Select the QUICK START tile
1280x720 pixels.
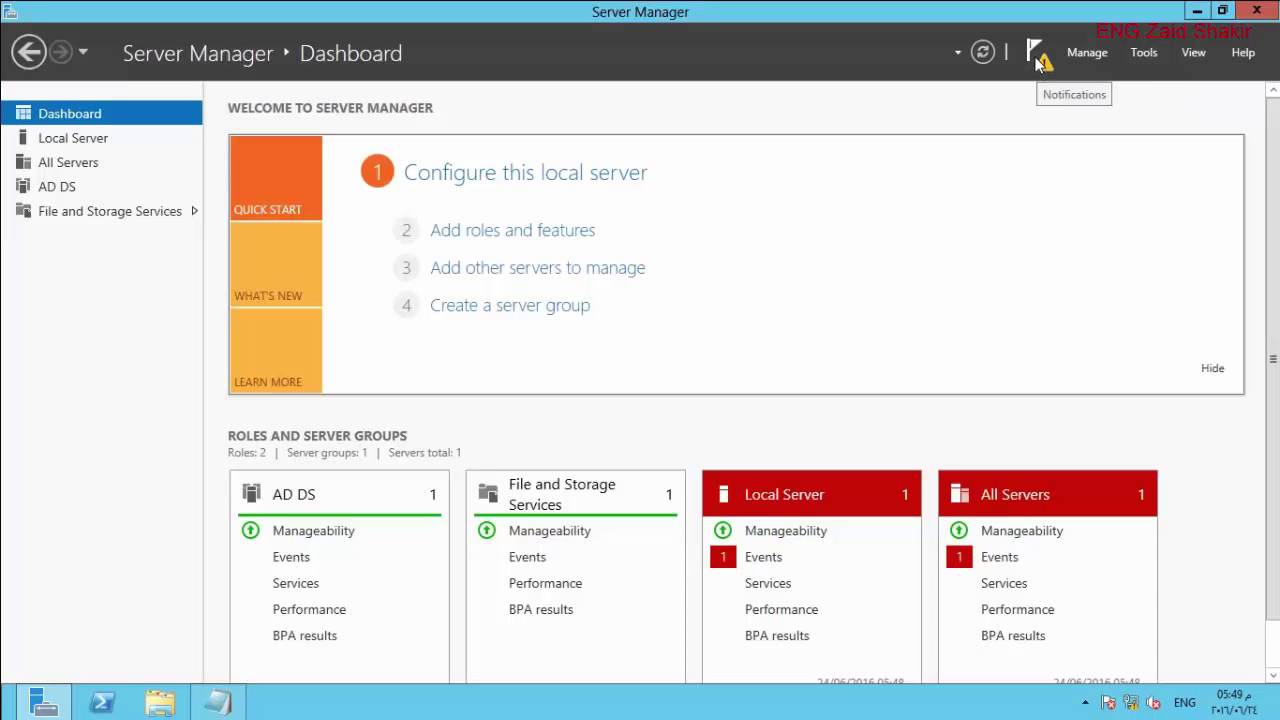tap(276, 178)
